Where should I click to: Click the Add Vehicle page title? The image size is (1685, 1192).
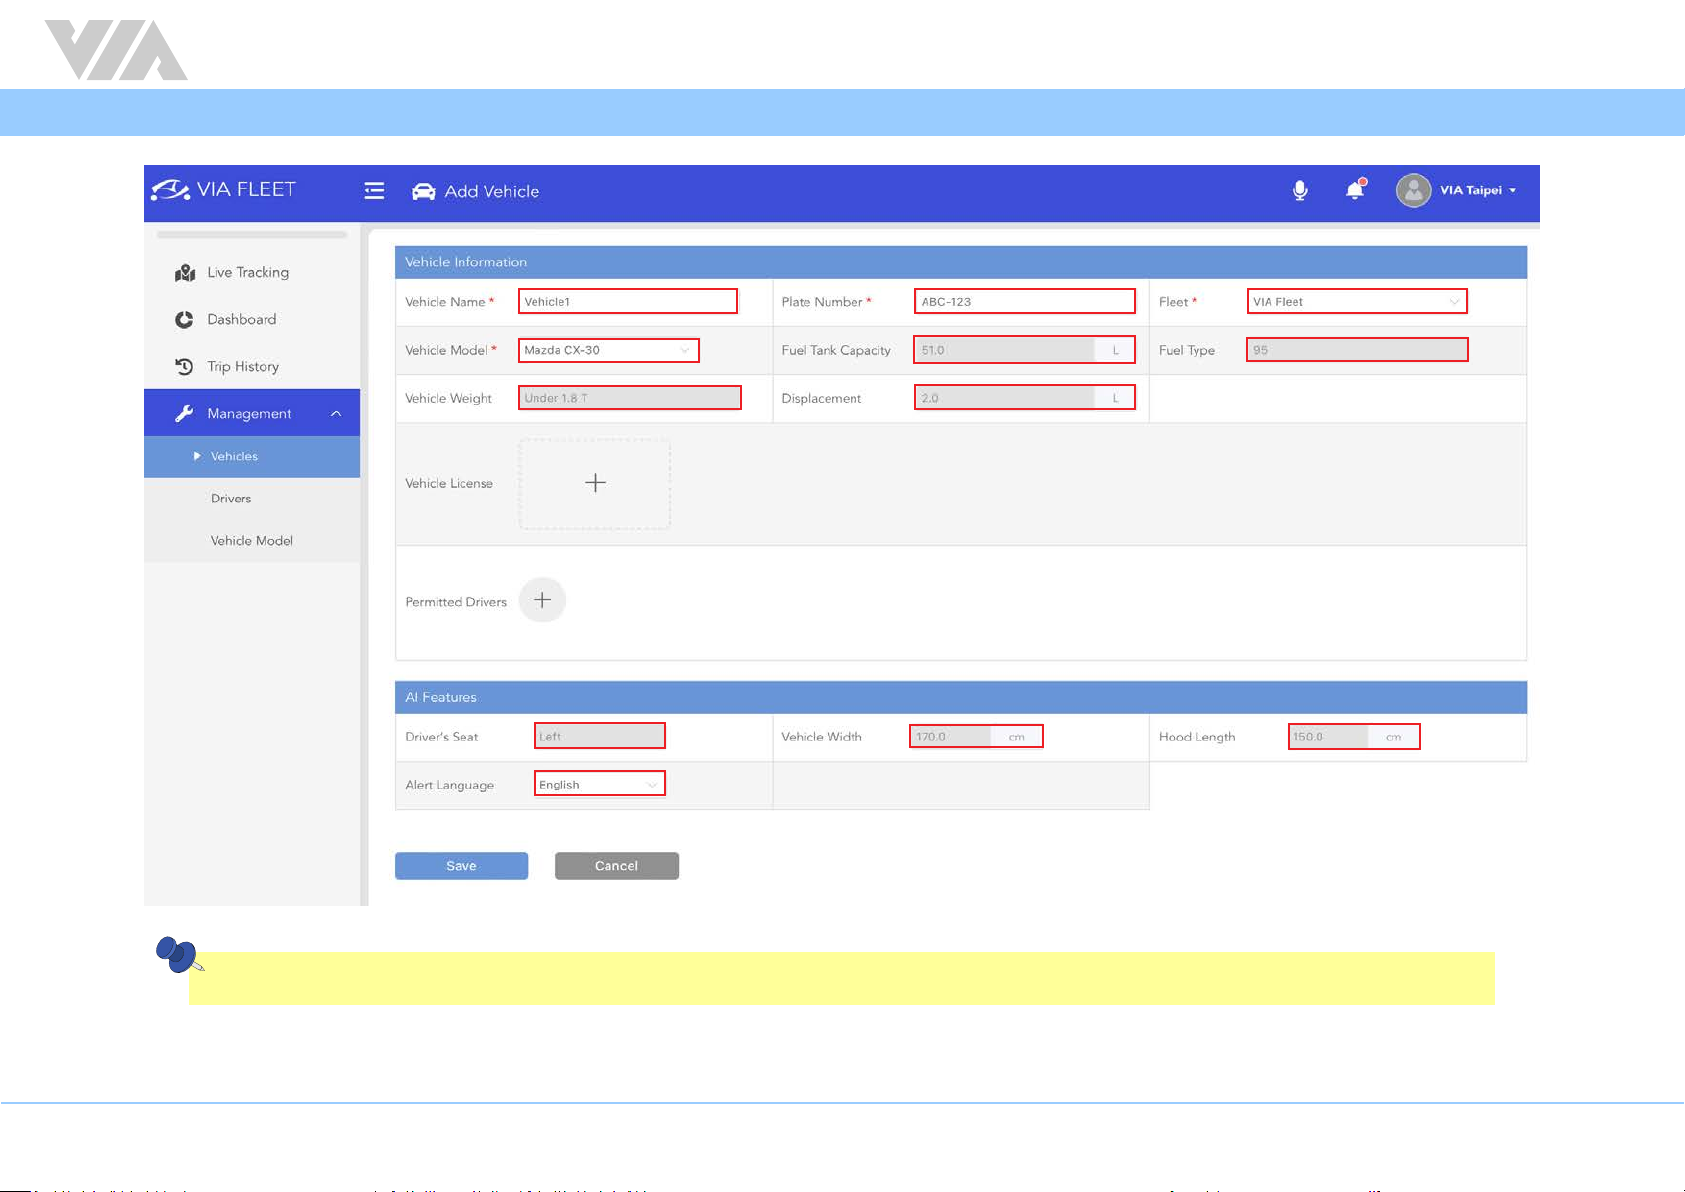(492, 191)
